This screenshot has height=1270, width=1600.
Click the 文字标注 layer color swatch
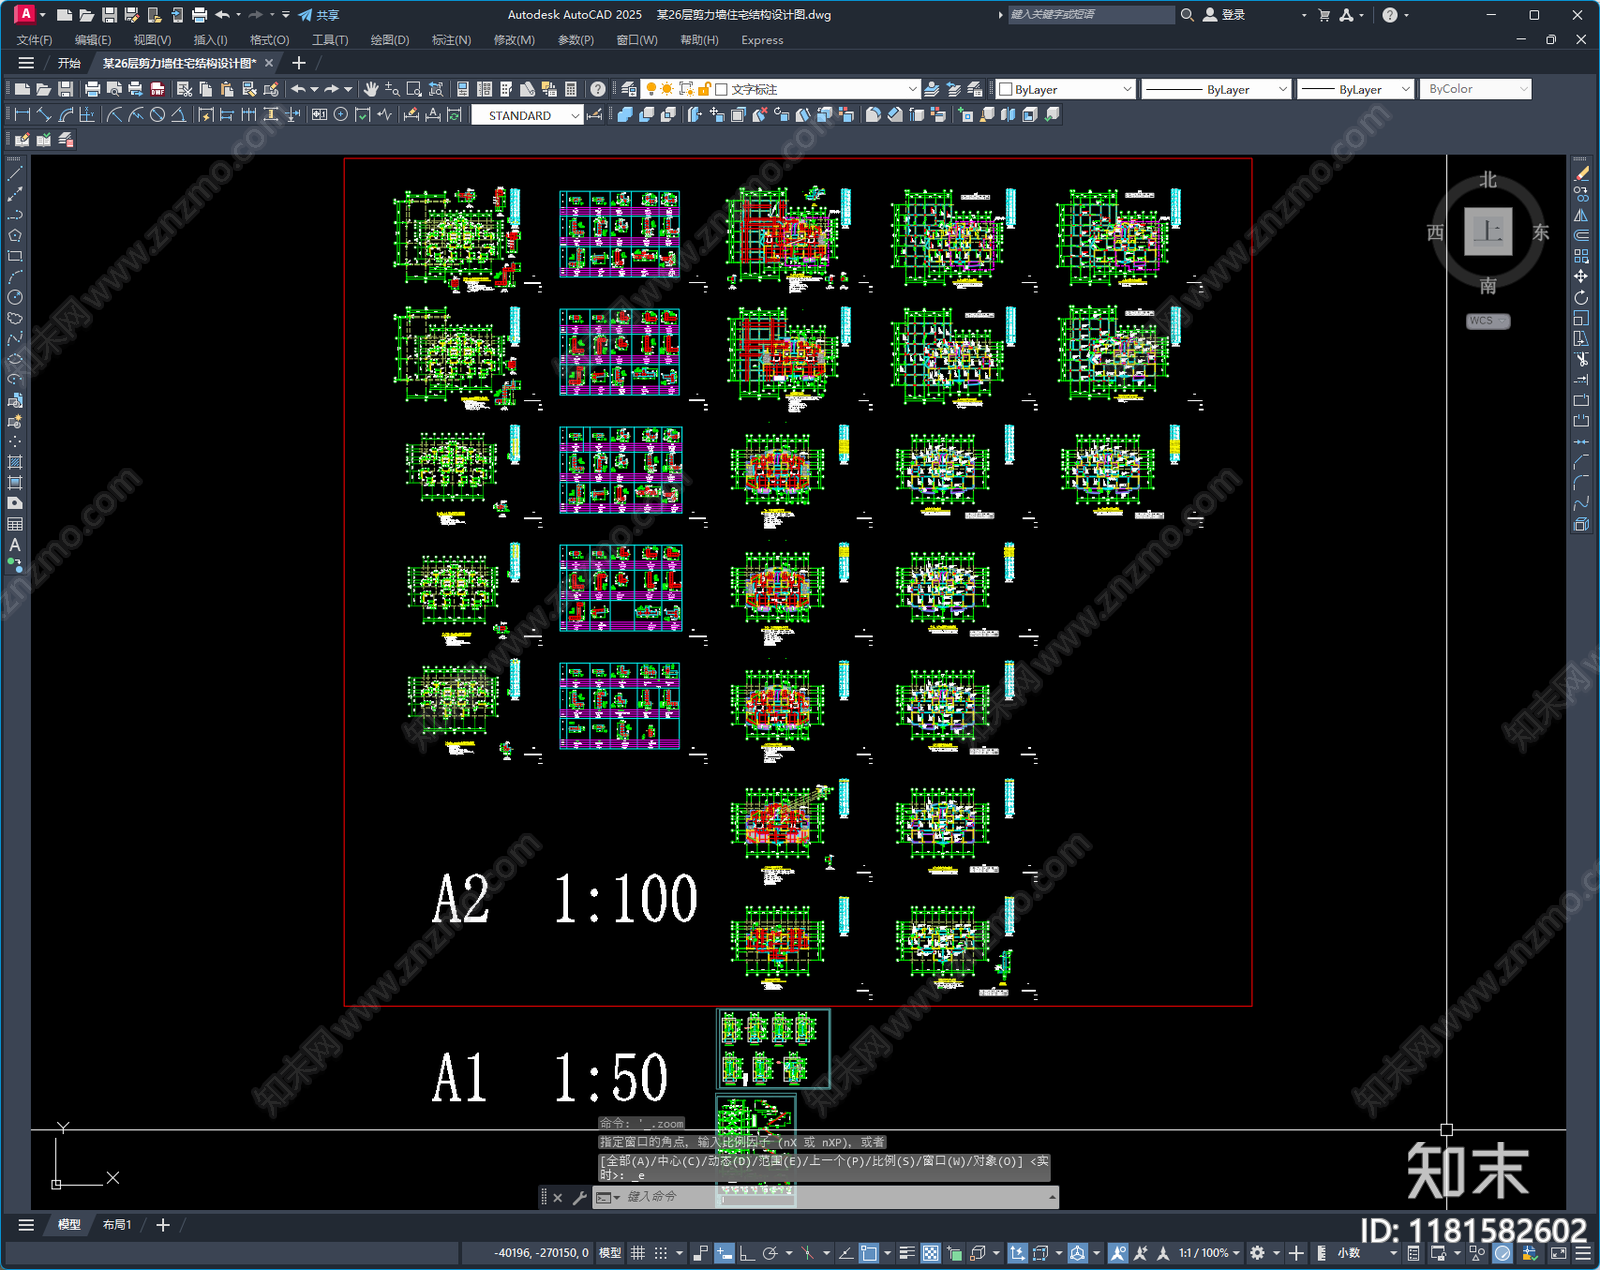click(x=721, y=89)
